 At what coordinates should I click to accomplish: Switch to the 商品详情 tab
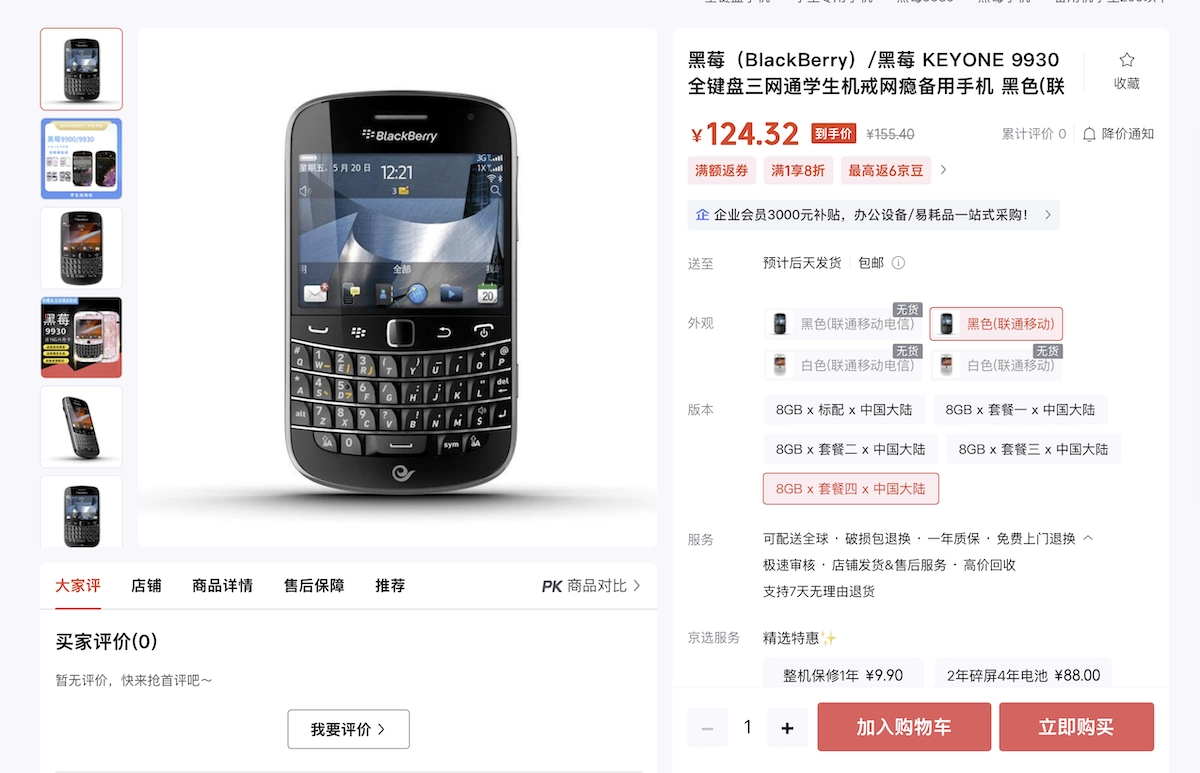tap(222, 586)
